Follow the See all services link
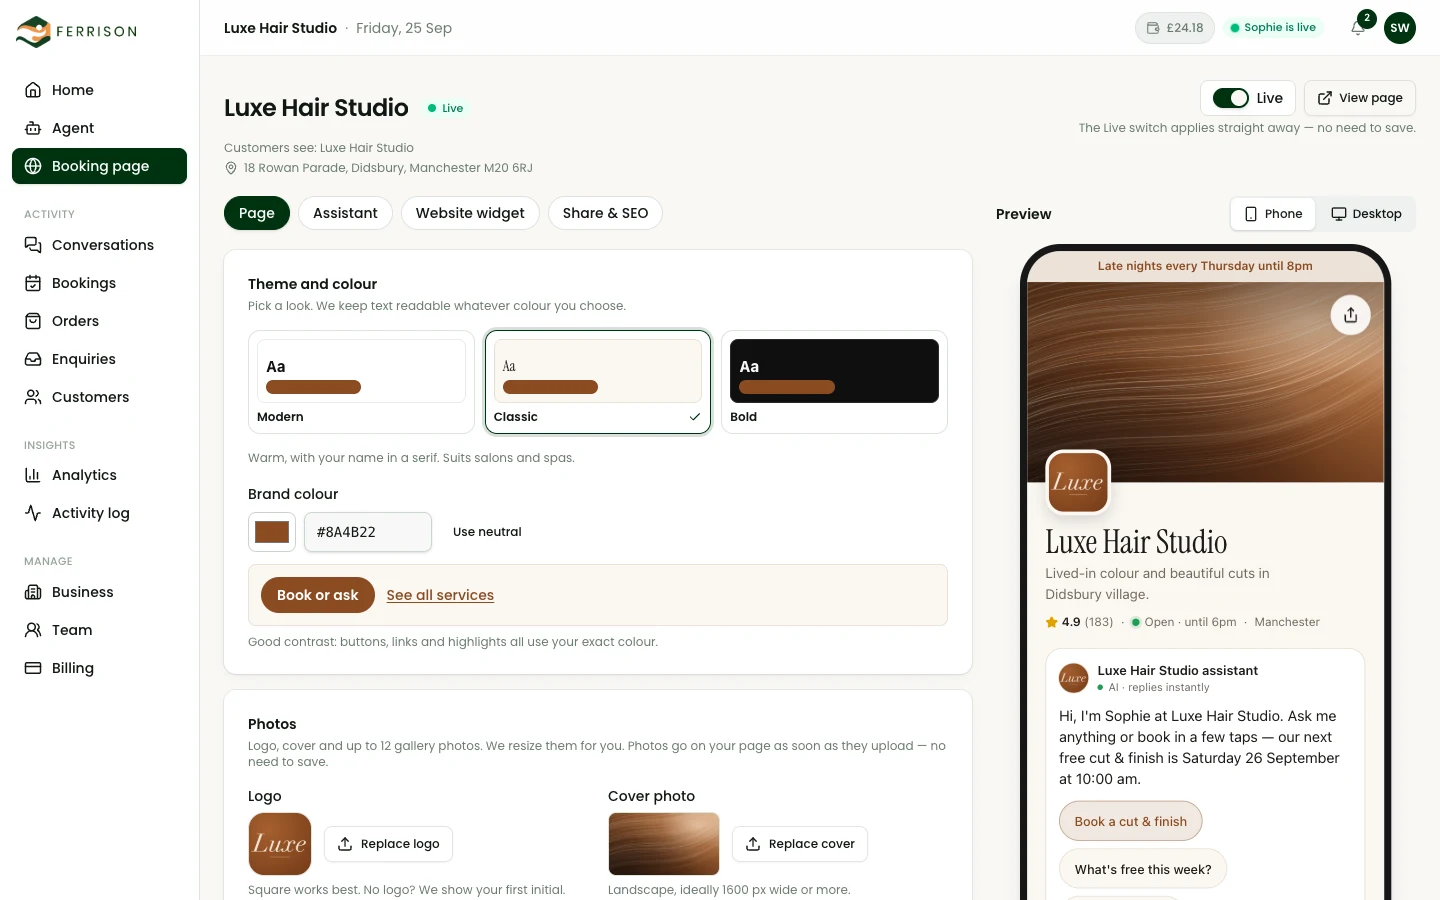 click(440, 595)
